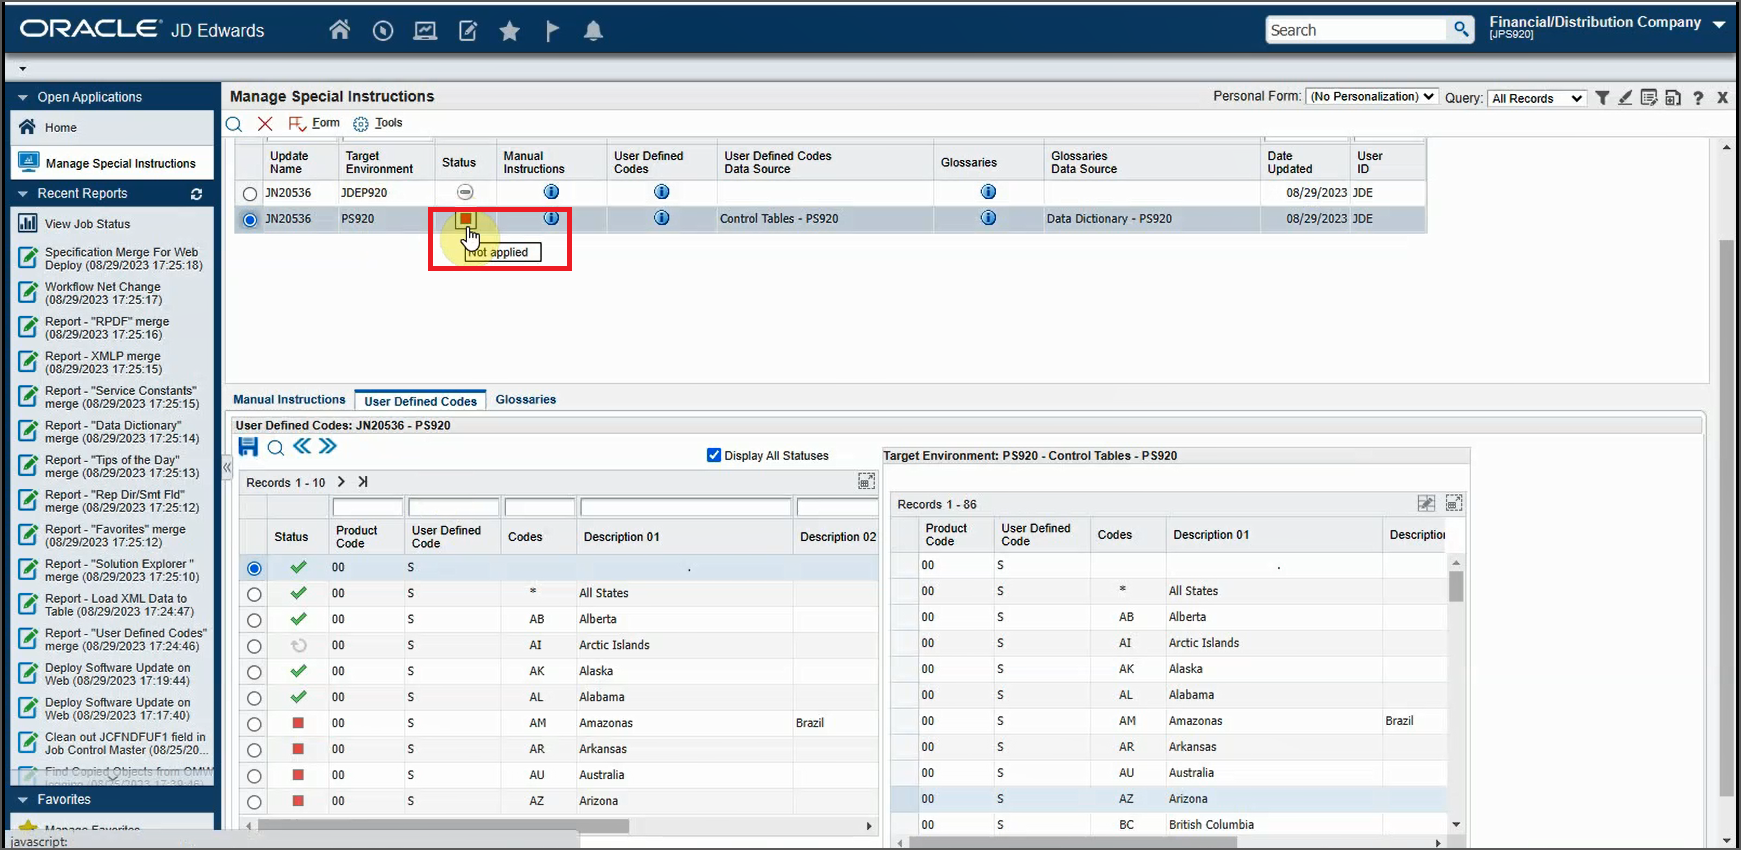Click the next double-arrow in UDC toolbar

[328, 446]
